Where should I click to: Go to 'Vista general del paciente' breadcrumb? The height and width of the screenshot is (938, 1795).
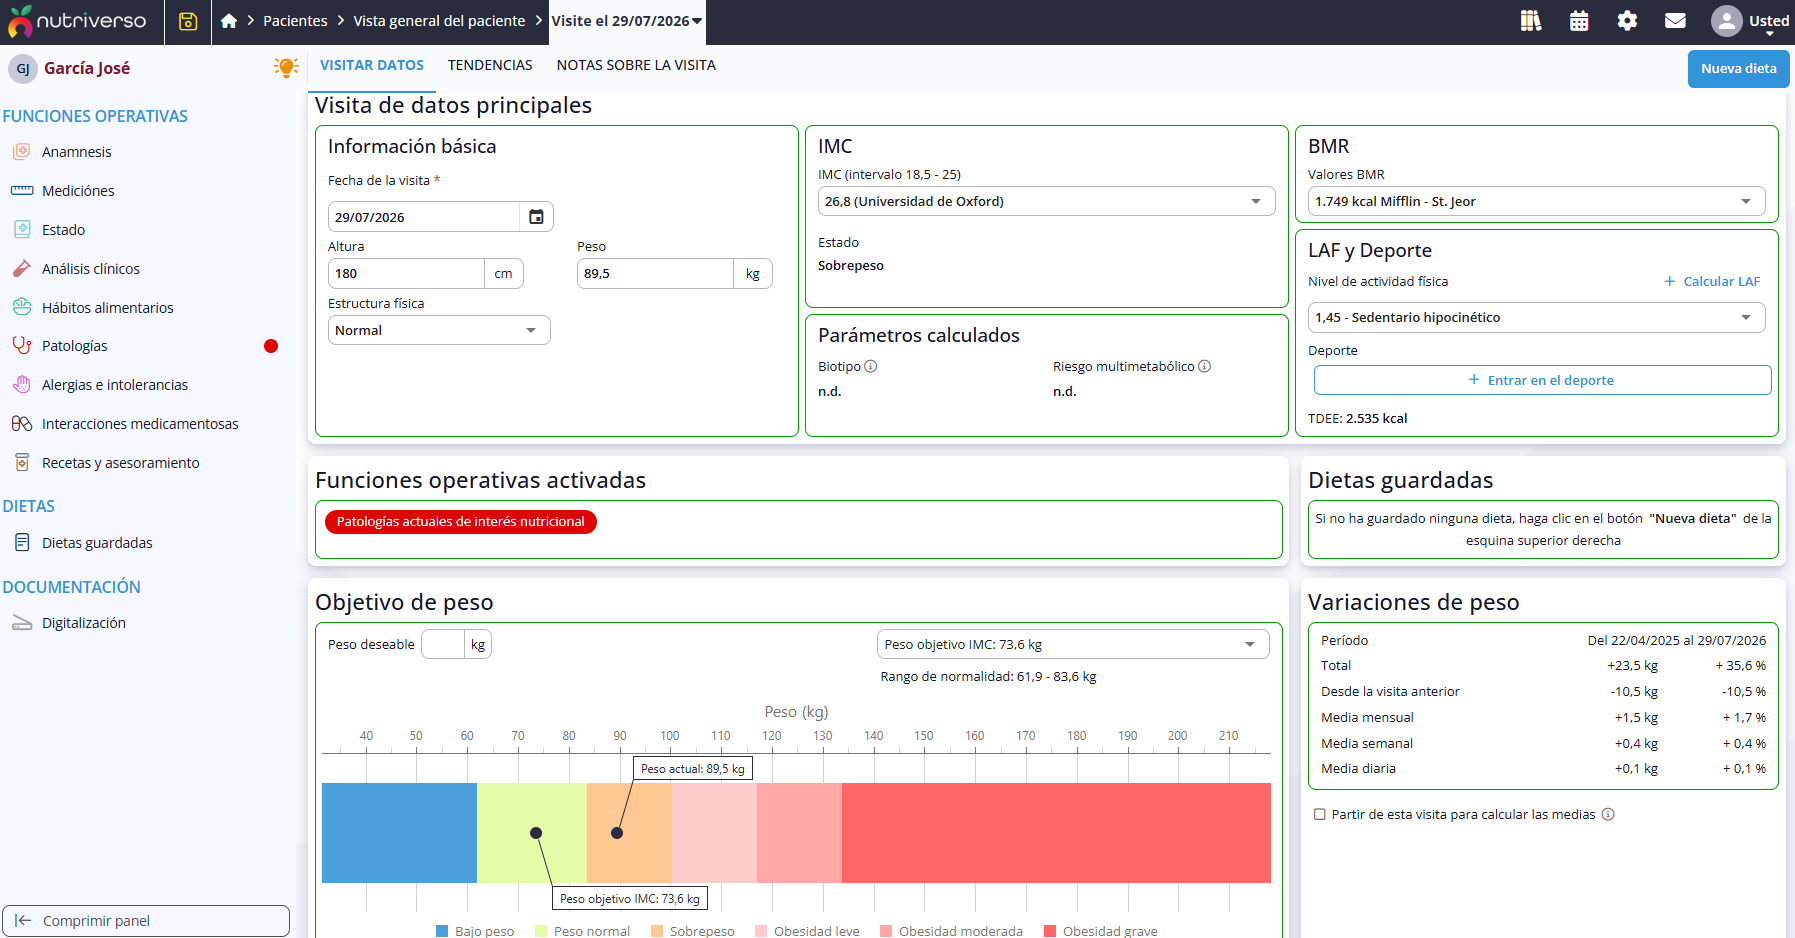pos(439,21)
